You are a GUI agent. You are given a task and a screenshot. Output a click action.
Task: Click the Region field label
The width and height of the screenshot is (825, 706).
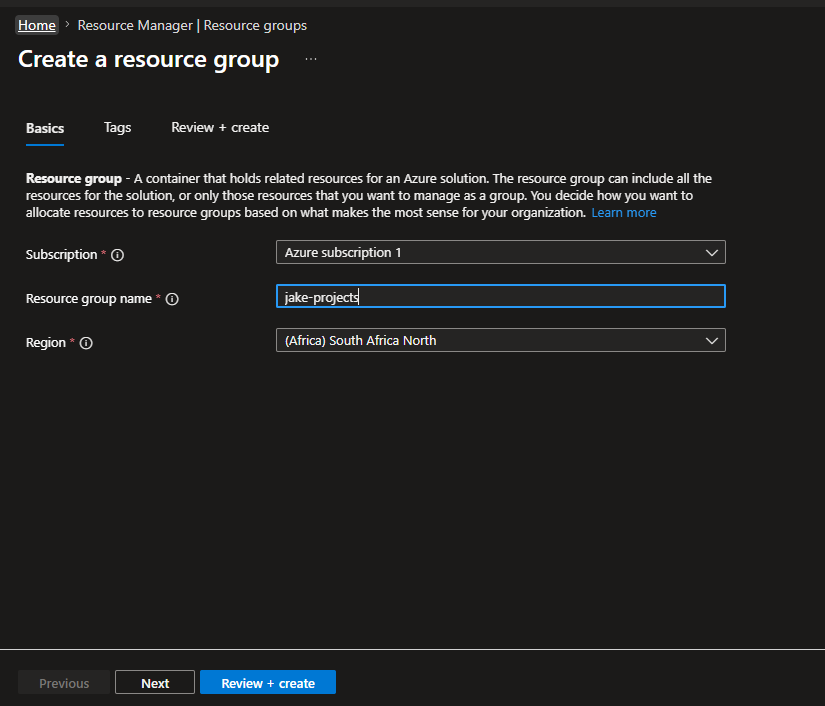click(x=46, y=342)
